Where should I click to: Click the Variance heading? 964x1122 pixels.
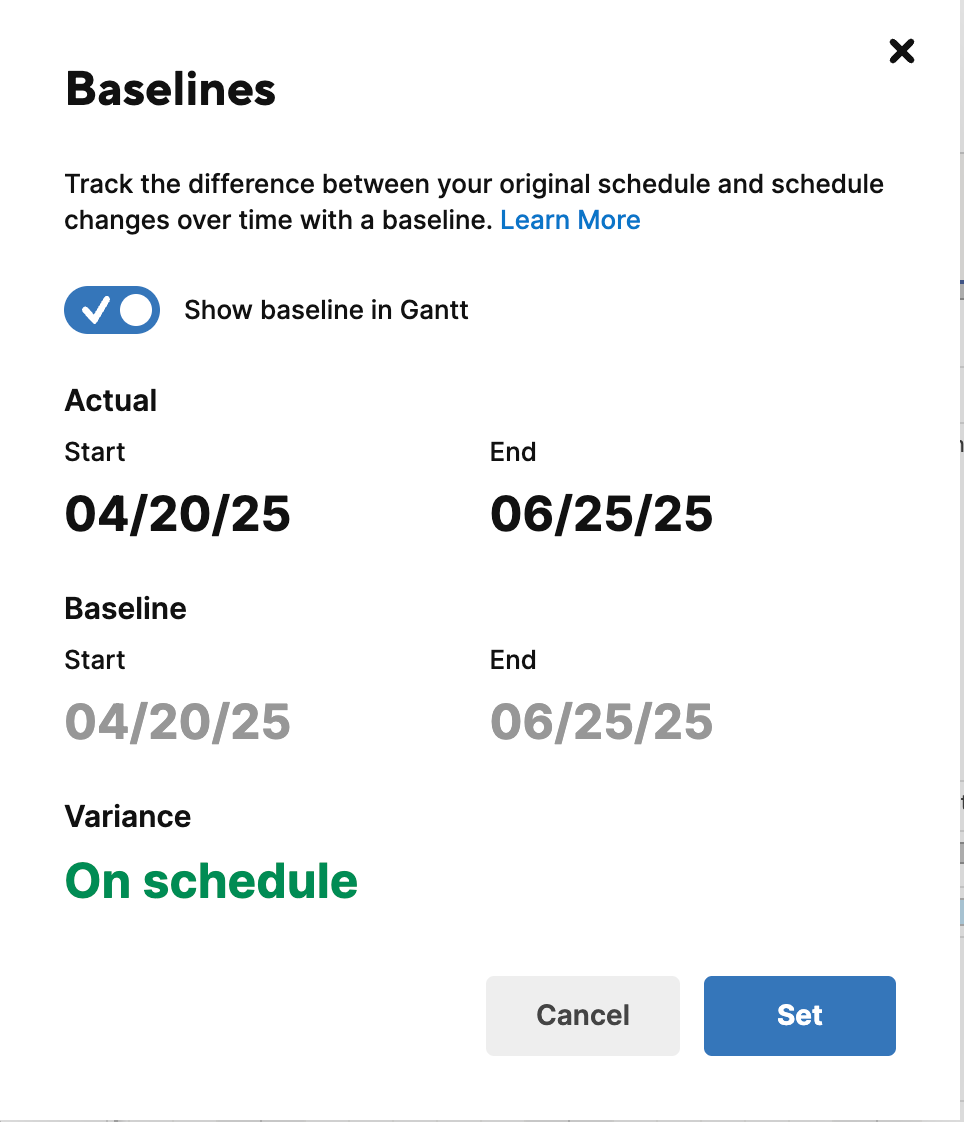[128, 817]
